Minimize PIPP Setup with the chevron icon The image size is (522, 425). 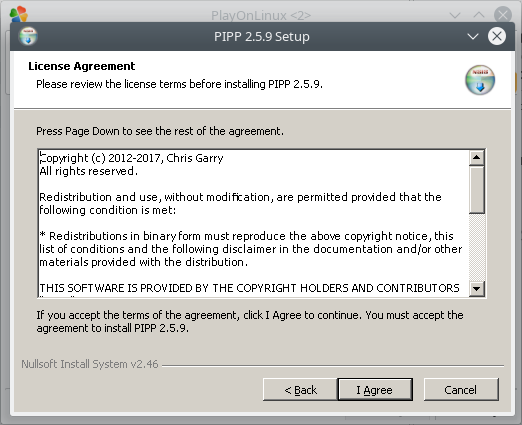473,36
